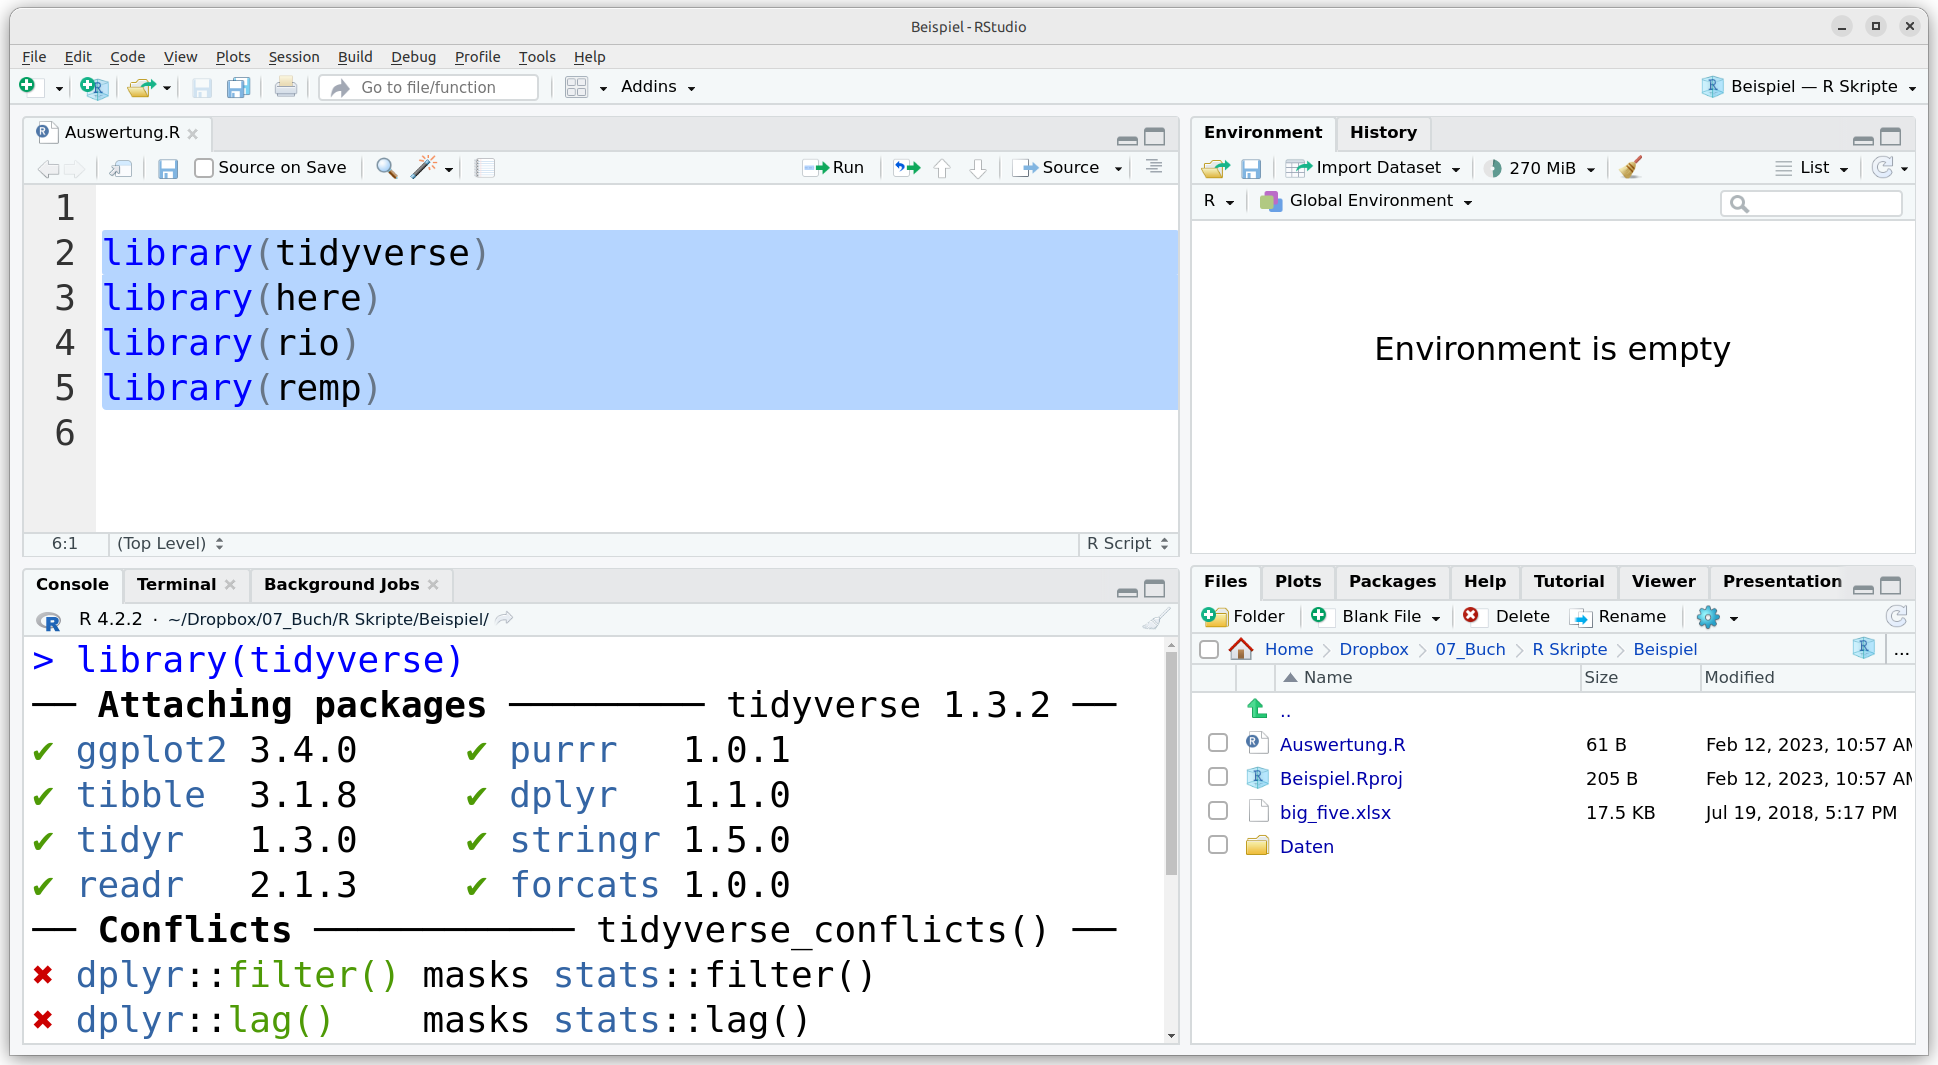Viewport: 1938px width, 1065px height.
Task: Click the browse path ellipsis button
Action: point(1901,650)
